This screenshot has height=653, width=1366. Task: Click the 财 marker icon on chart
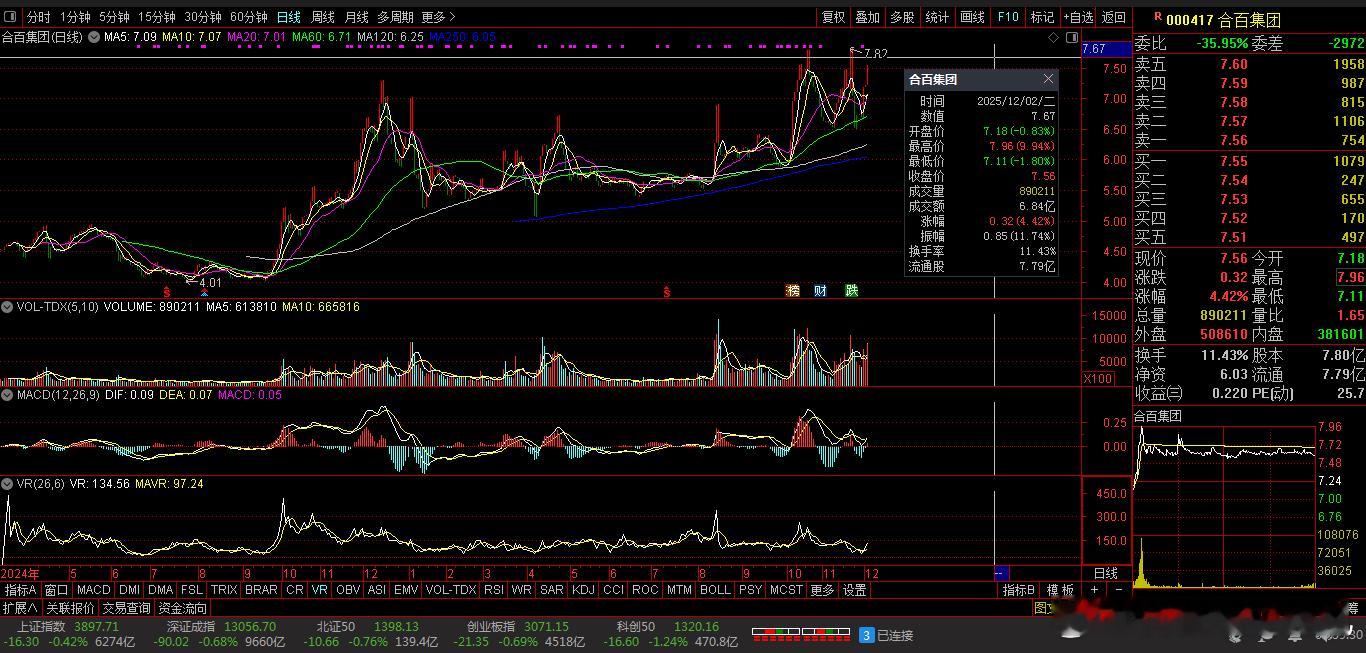820,290
